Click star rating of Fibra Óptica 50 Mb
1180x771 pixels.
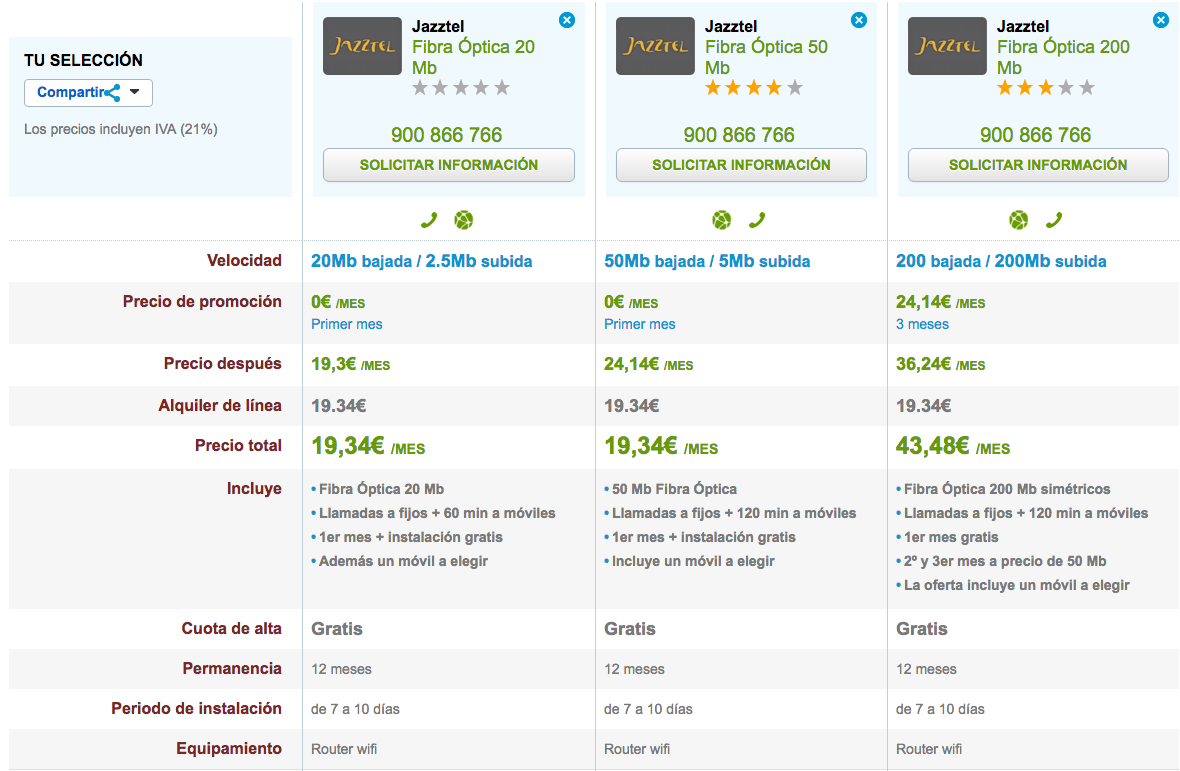point(754,88)
